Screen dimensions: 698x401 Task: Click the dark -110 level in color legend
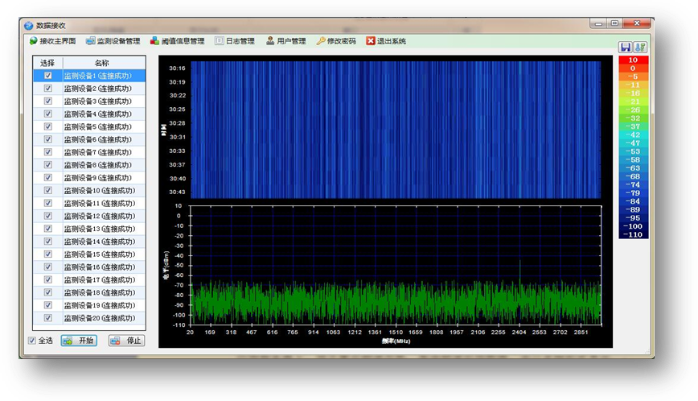point(633,235)
